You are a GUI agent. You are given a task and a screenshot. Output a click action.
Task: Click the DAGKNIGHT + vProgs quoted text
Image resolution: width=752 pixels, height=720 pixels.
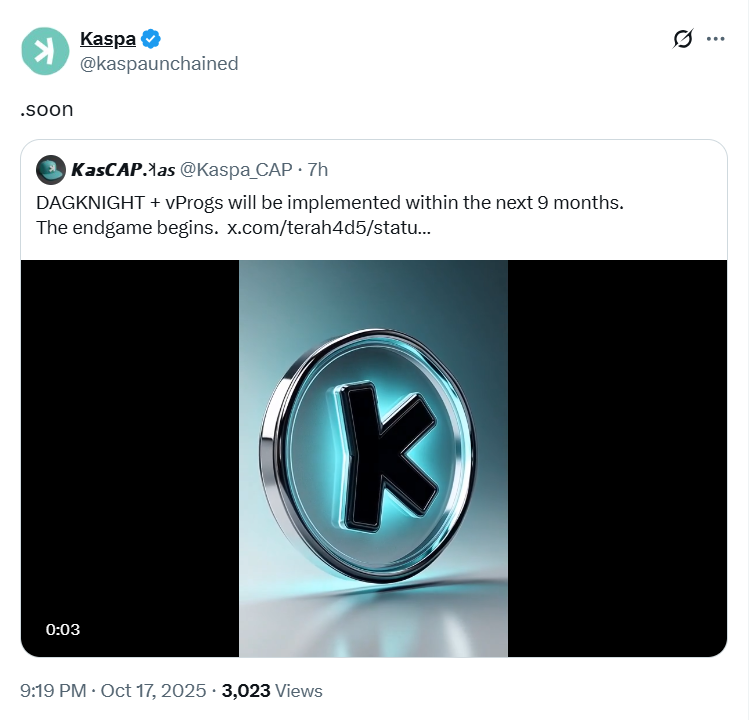pos(329,203)
